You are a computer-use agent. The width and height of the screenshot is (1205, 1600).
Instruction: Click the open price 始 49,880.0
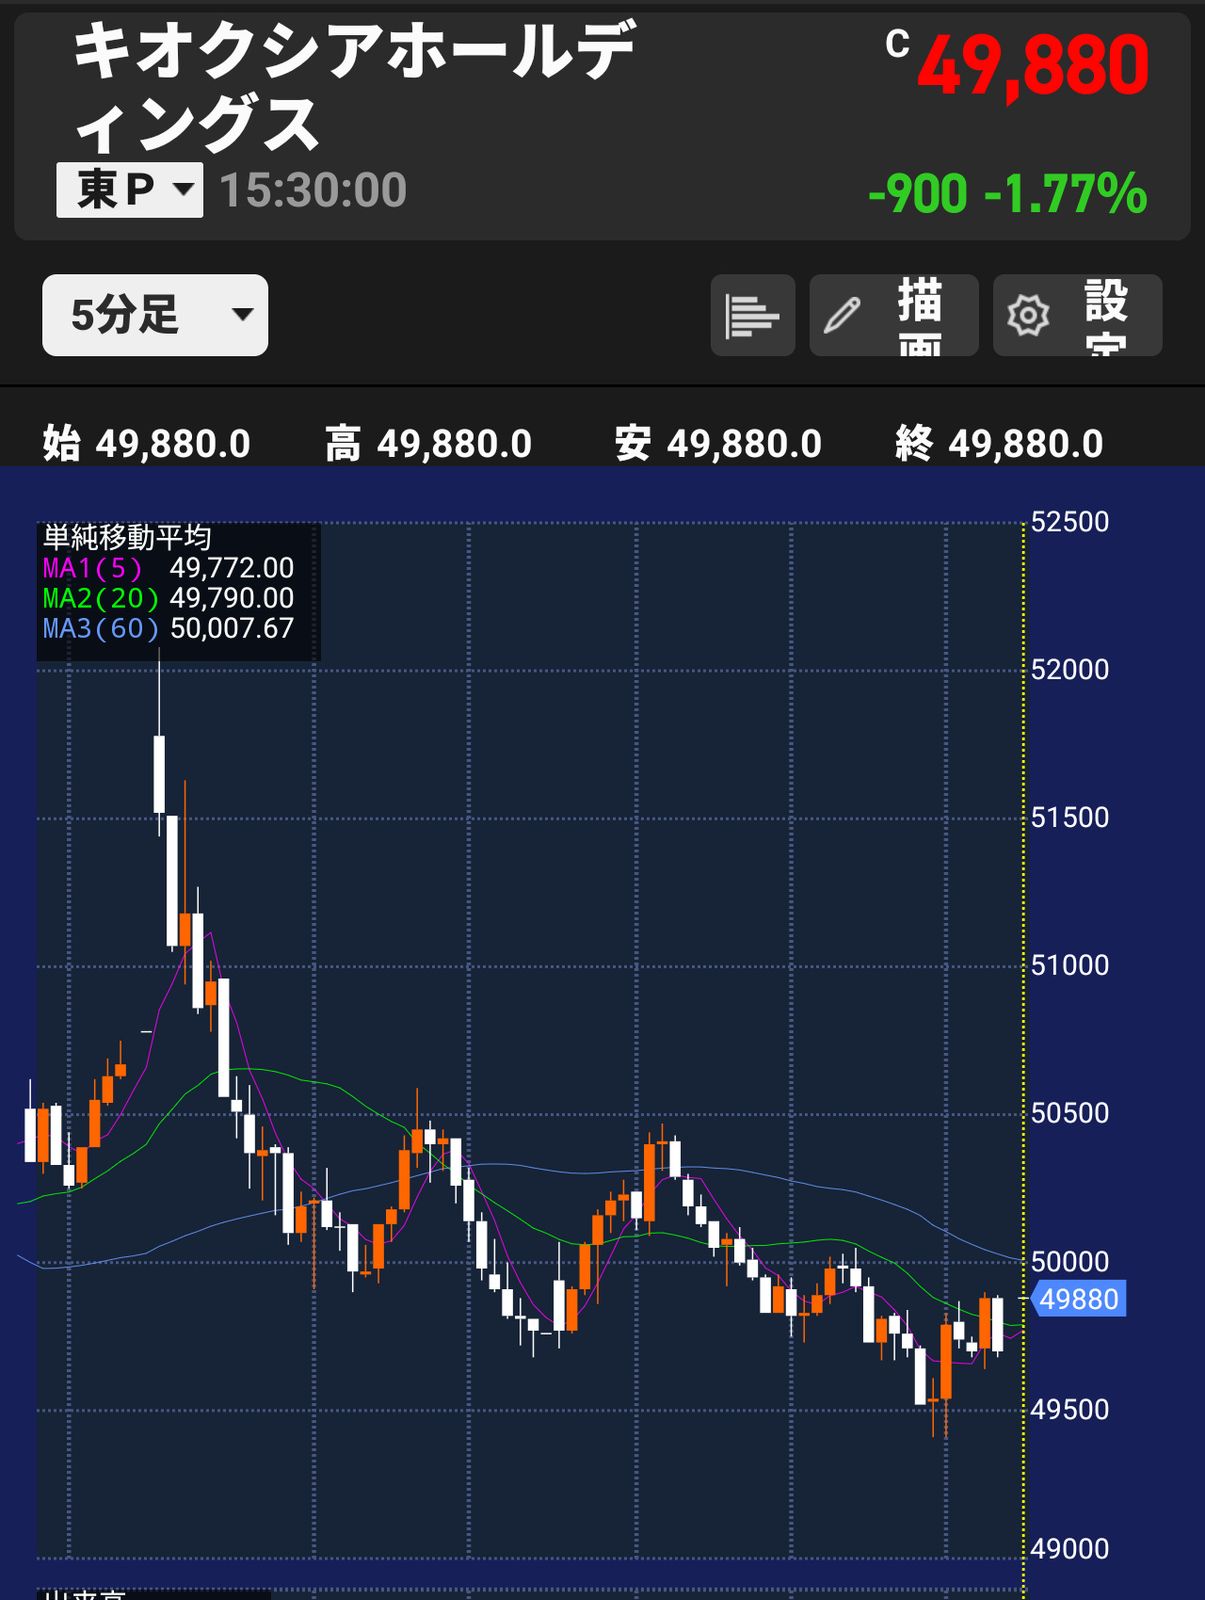pos(147,443)
